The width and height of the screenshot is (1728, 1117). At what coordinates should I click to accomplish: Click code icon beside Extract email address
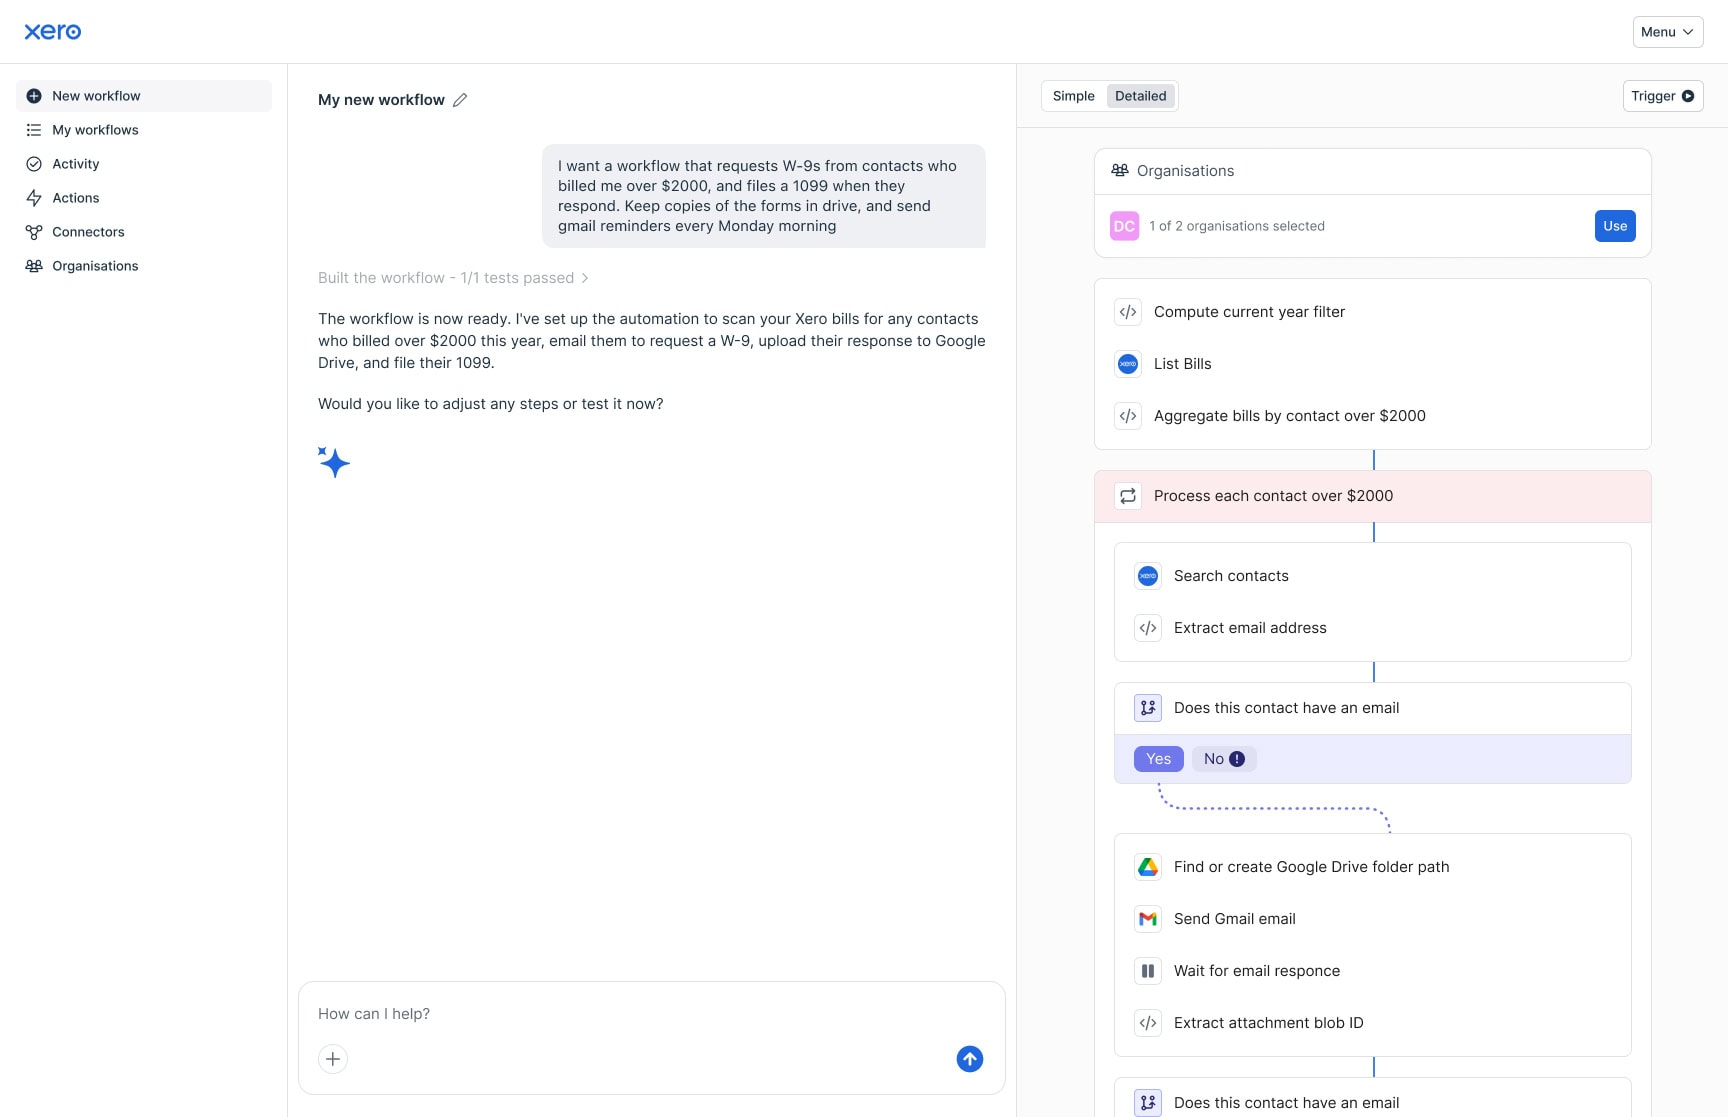1148,628
